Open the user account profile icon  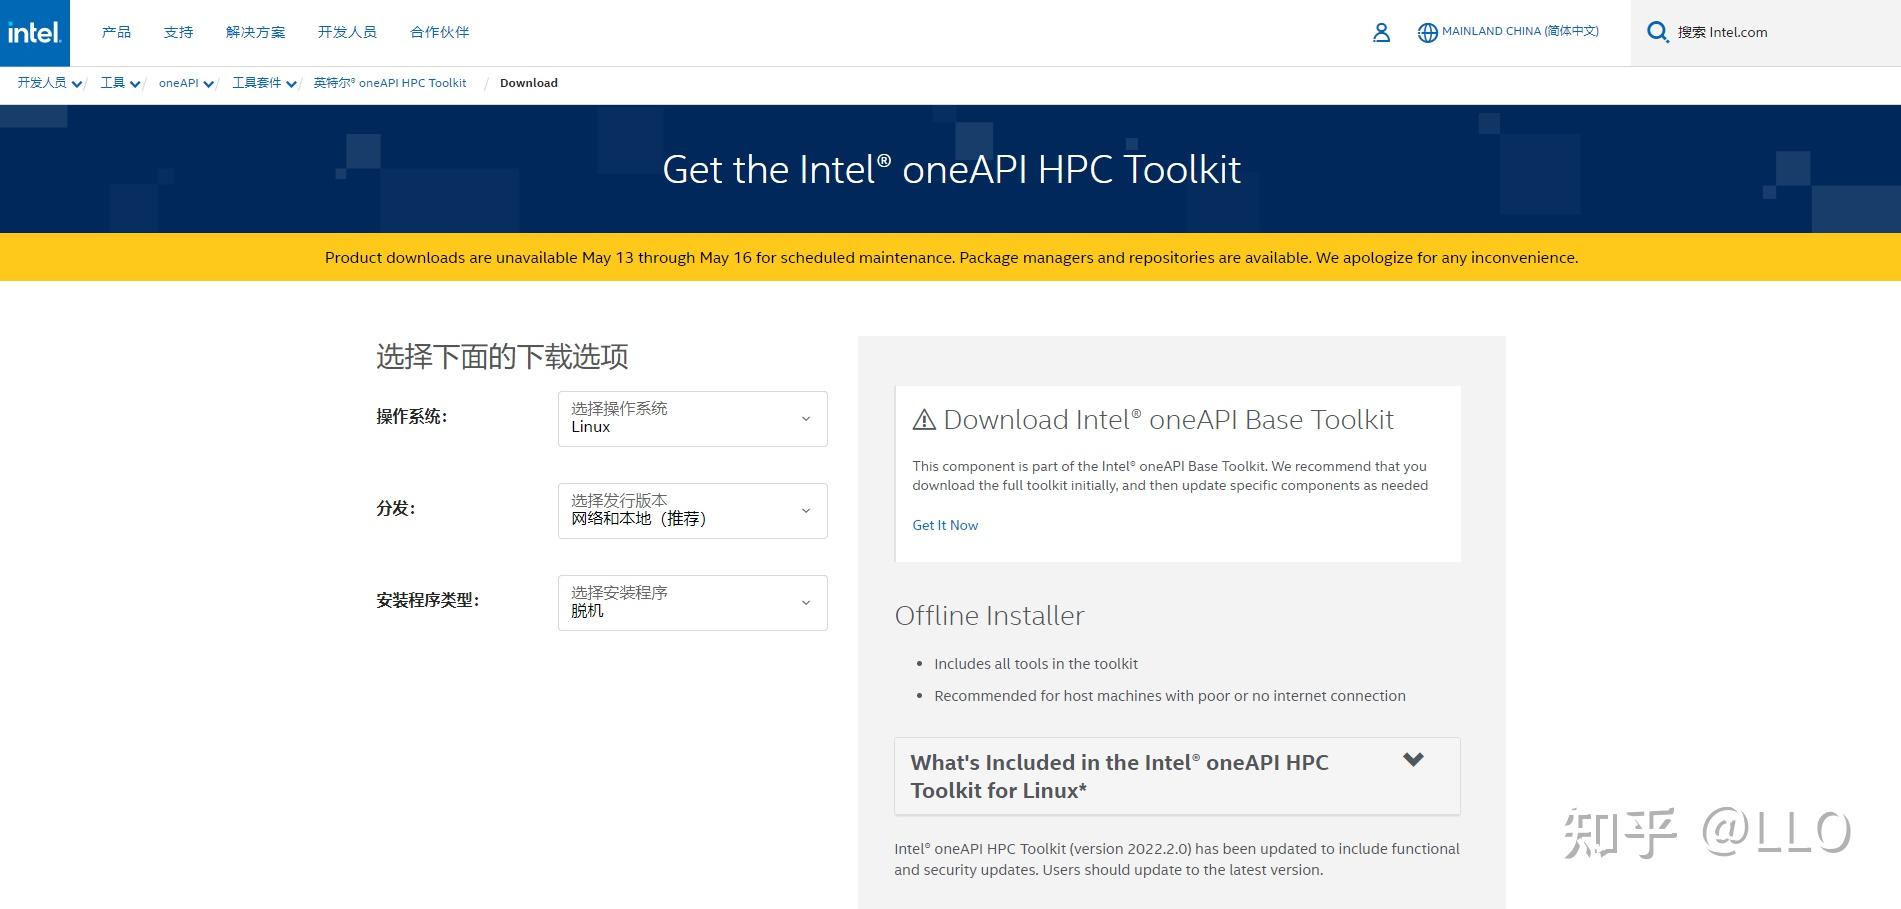coord(1381,32)
